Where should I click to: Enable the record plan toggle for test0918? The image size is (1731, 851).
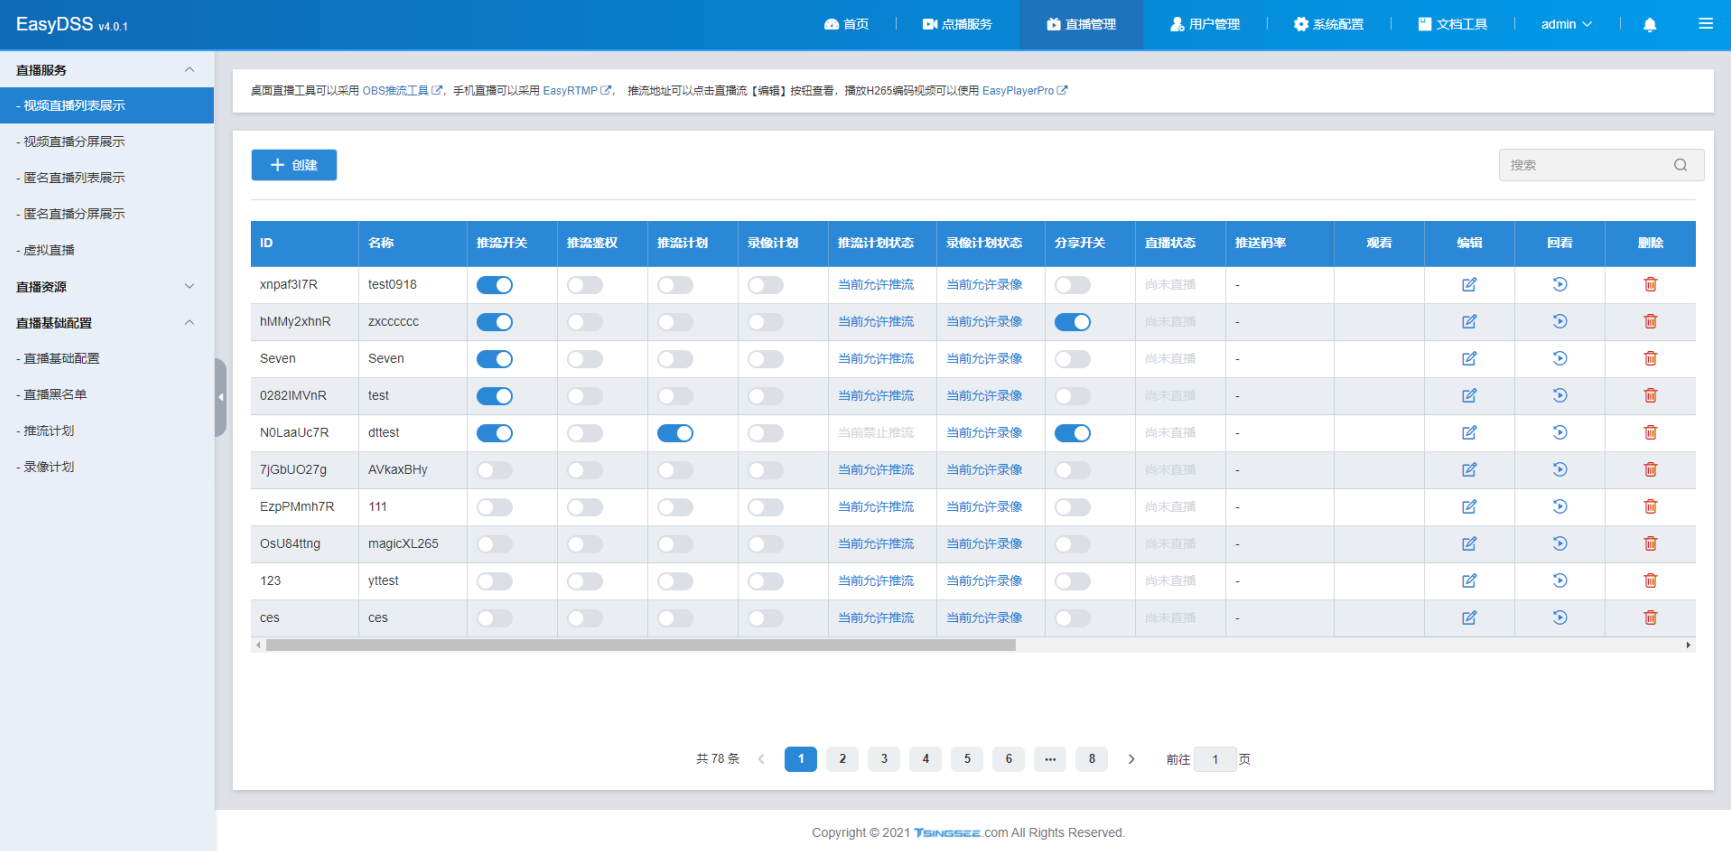(766, 285)
